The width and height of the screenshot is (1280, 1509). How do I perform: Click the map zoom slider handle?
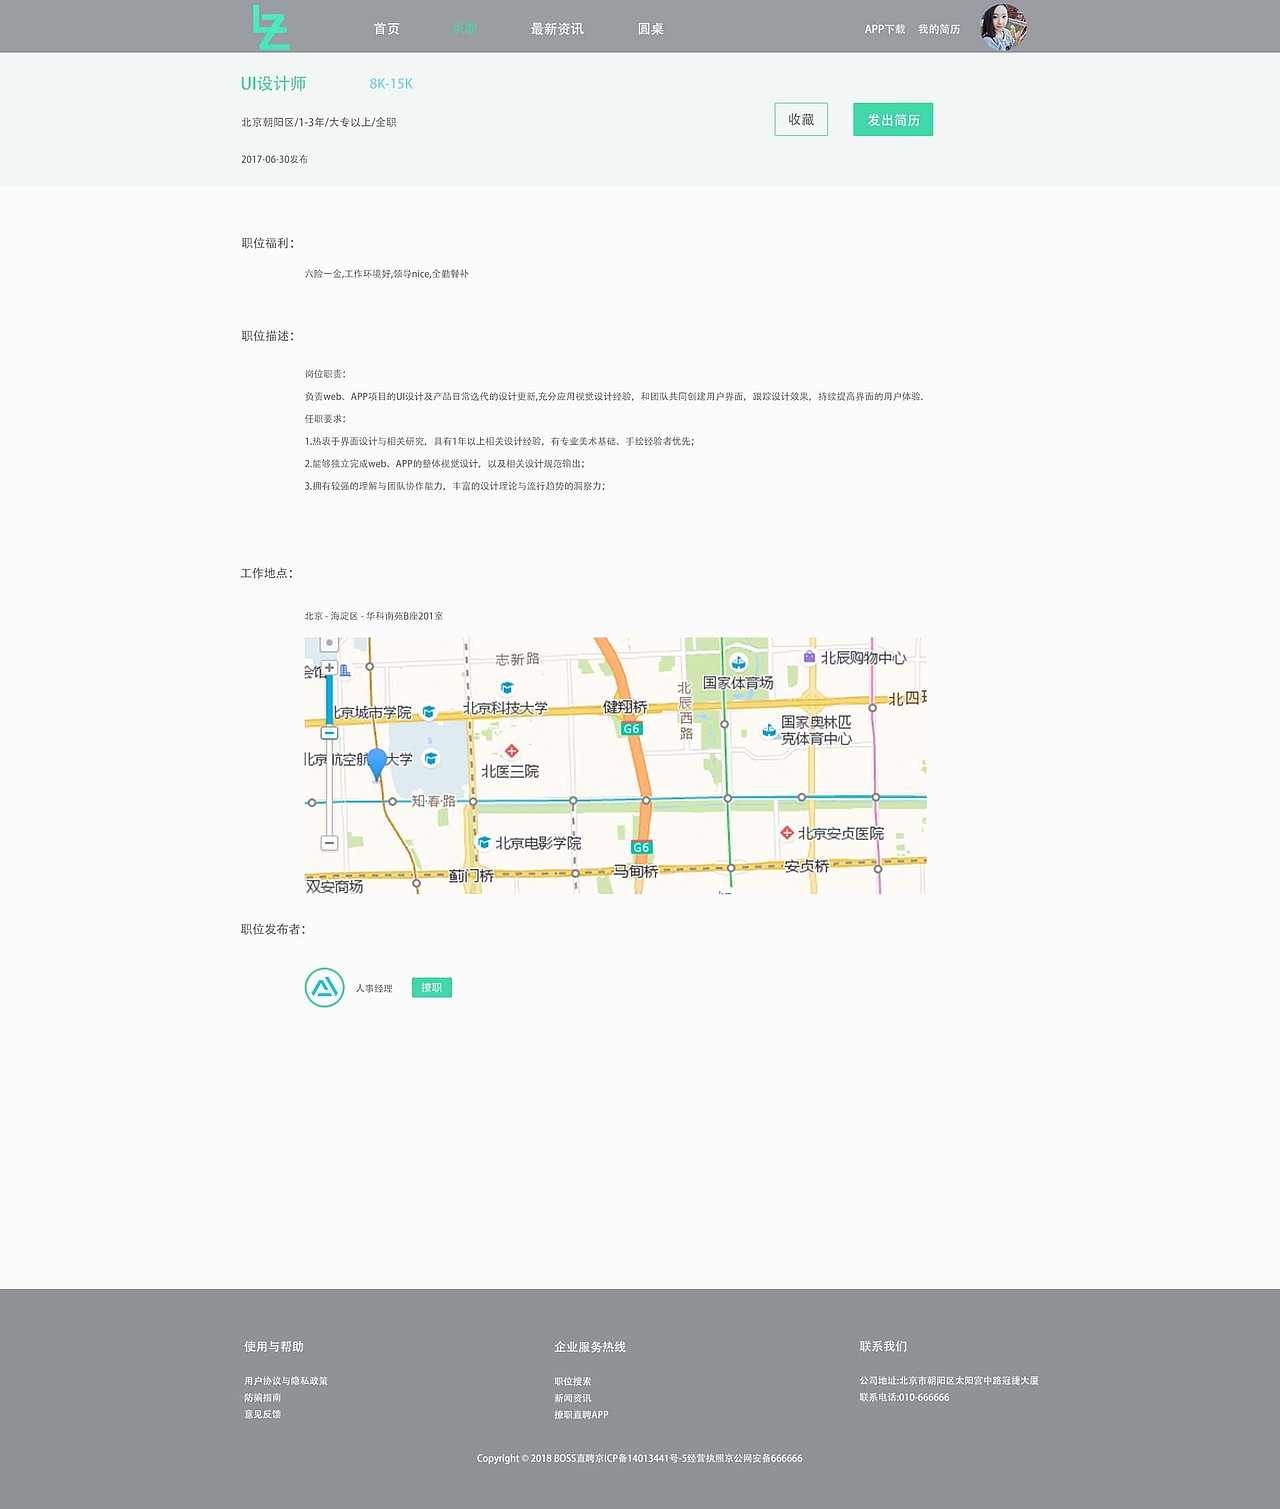click(x=329, y=733)
